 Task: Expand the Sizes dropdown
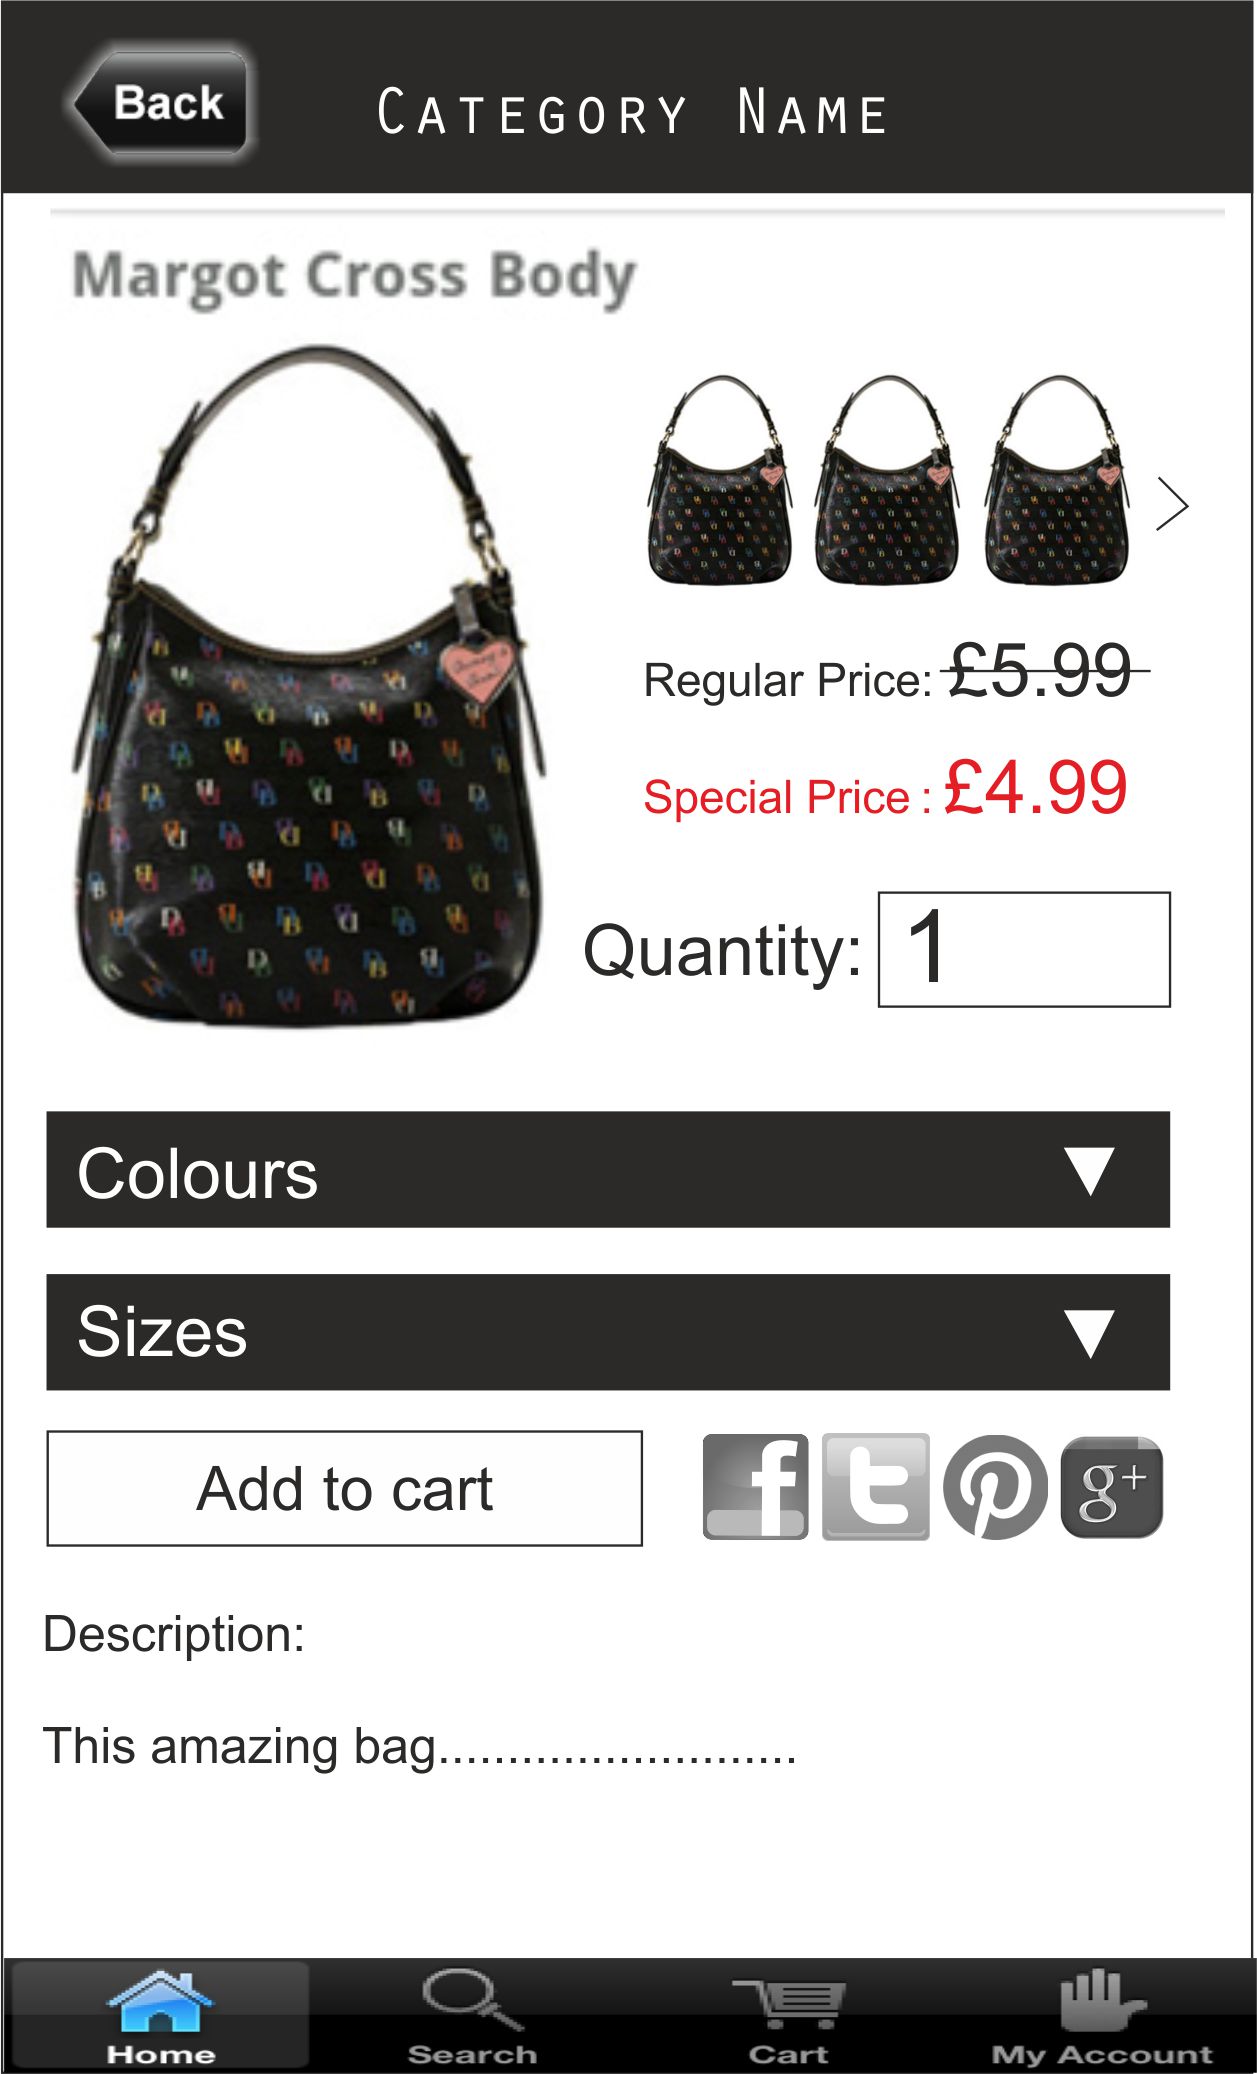(x=608, y=1332)
